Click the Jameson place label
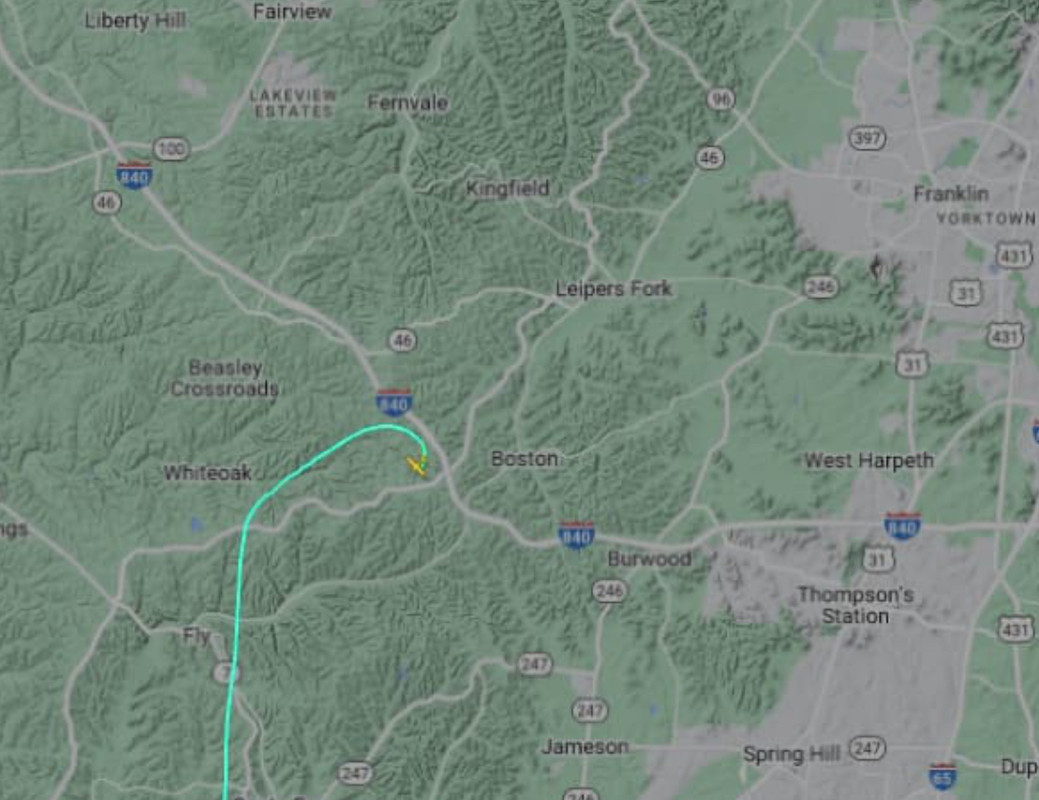The width and height of the screenshot is (1039, 800). (585, 747)
